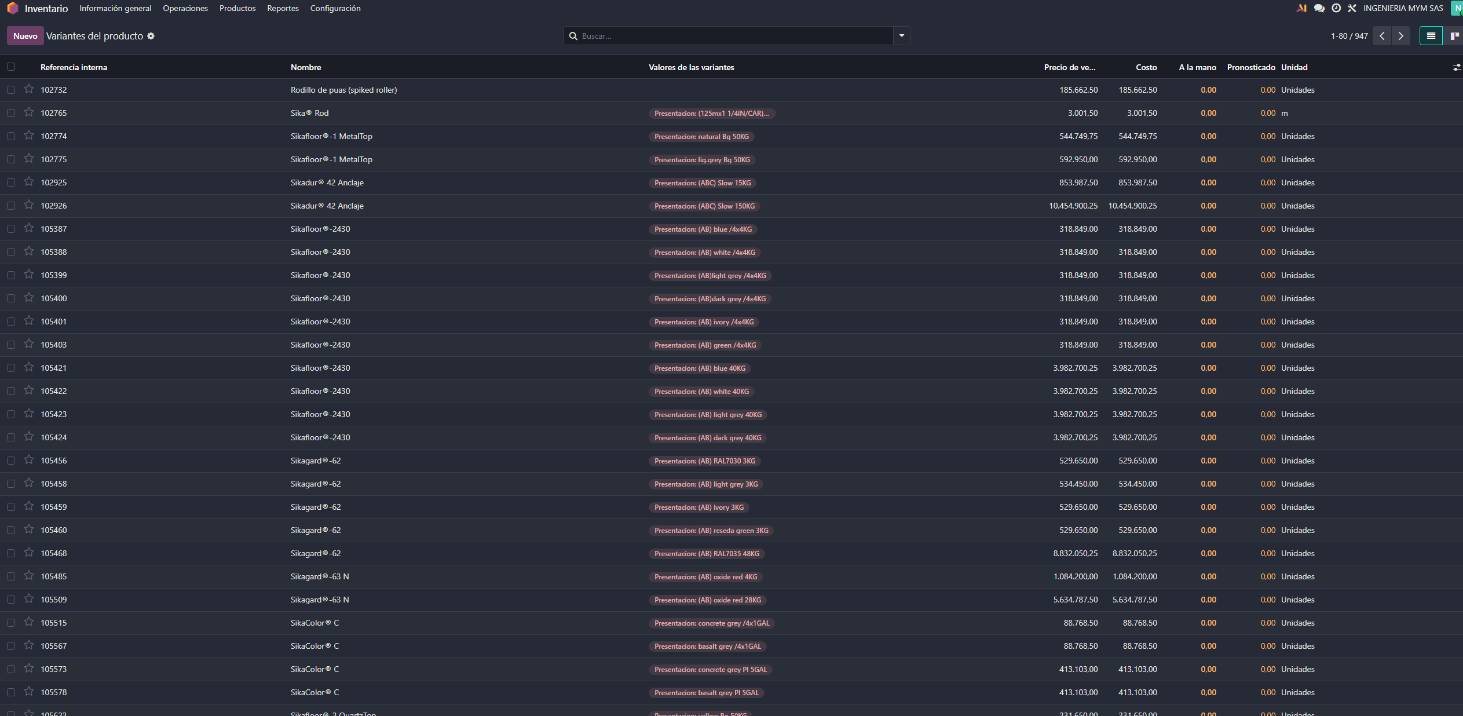
Task: Star product 102765 as favorite
Action: [x=29, y=113]
